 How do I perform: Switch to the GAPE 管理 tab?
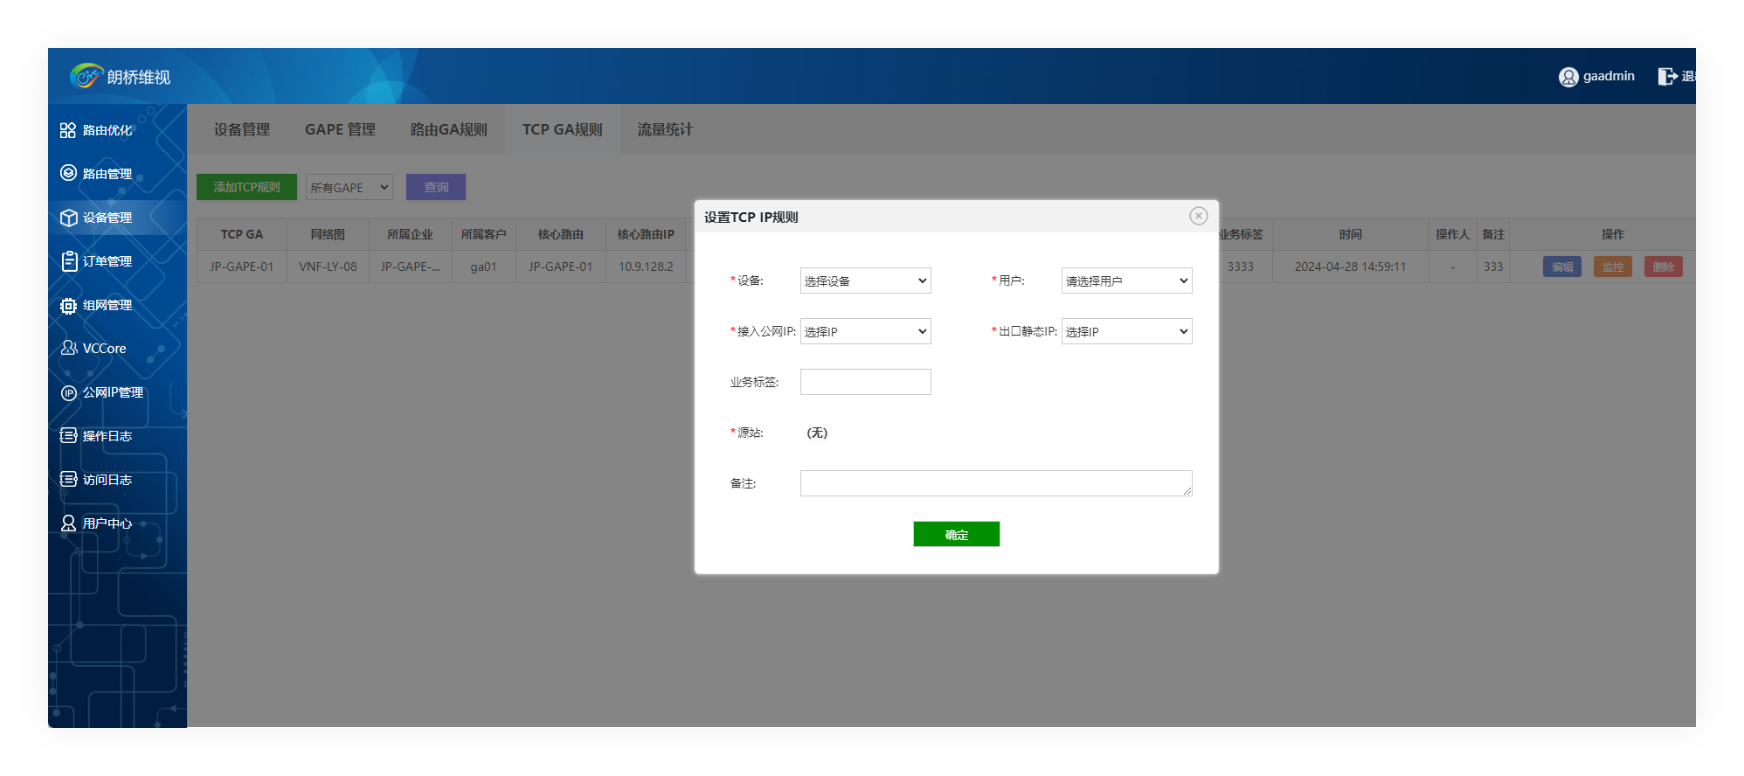tap(340, 130)
